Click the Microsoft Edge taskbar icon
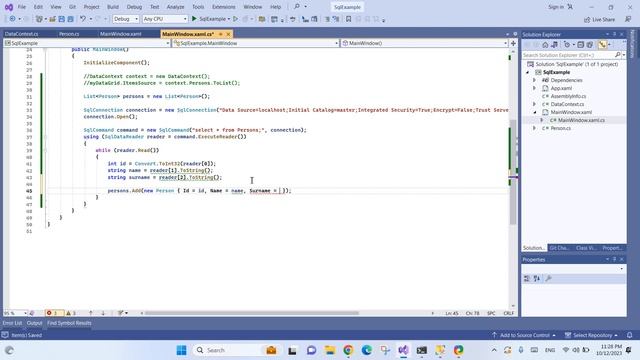 pyautogui.click(x=367, y=350)
